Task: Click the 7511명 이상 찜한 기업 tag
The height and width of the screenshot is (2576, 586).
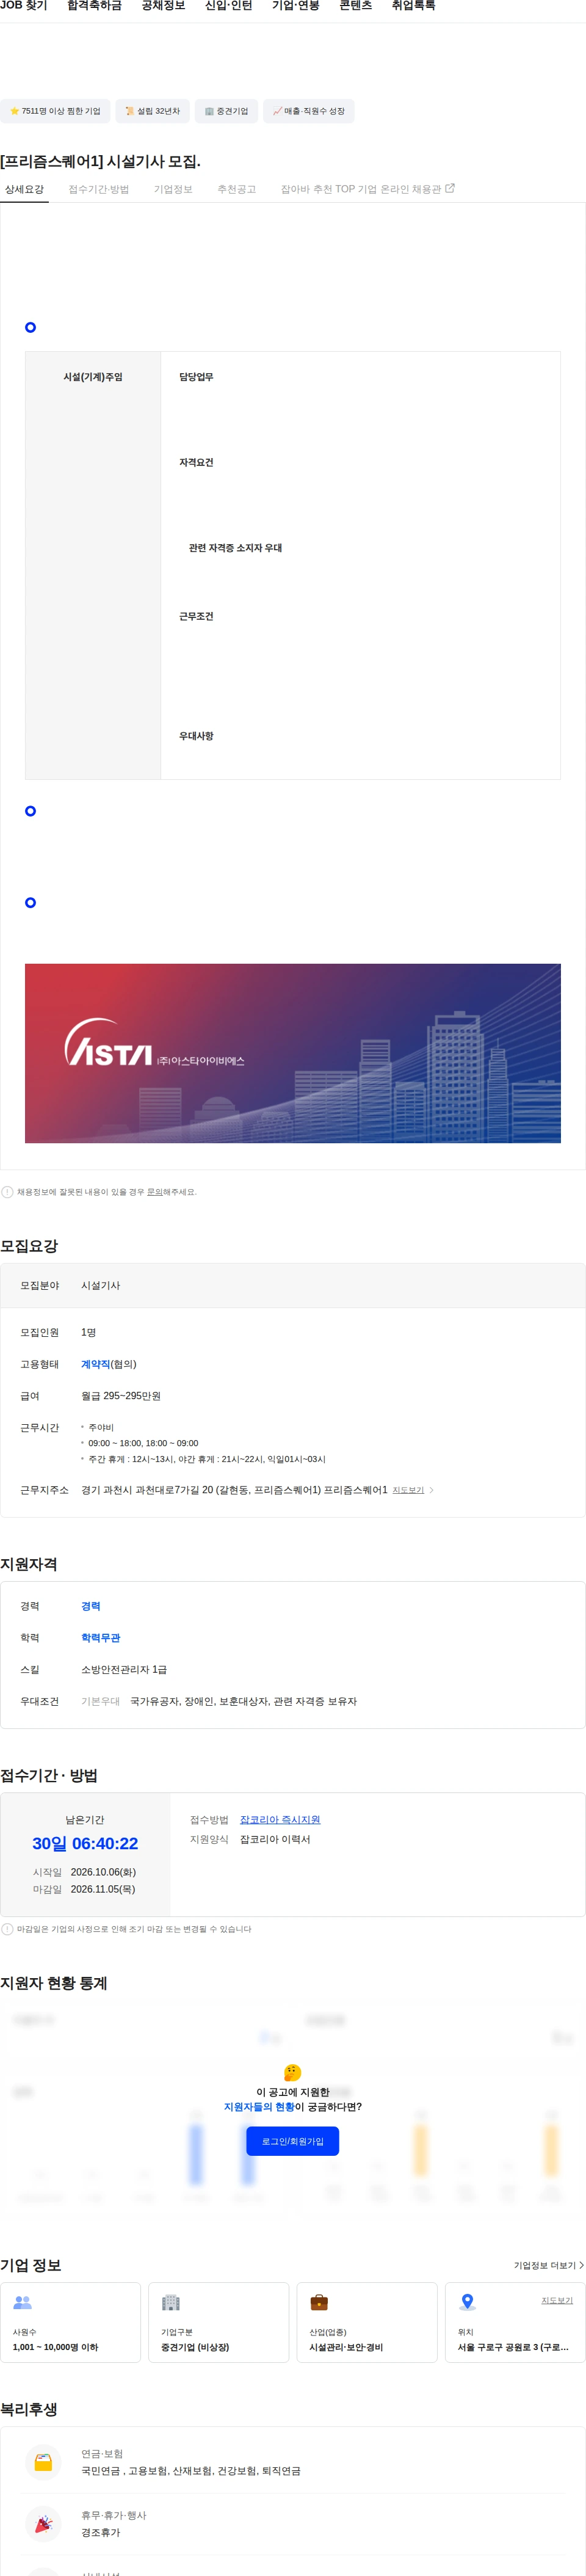Action: [55, 111]
